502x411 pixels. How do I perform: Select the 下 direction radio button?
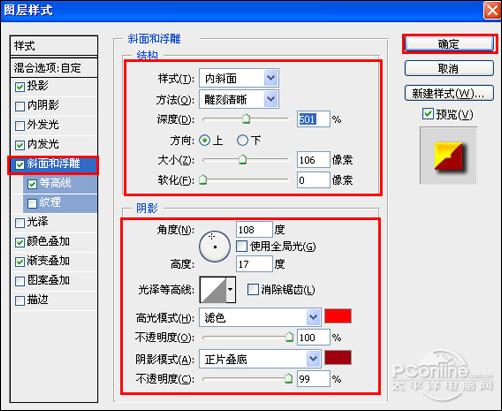coord(242,140)
